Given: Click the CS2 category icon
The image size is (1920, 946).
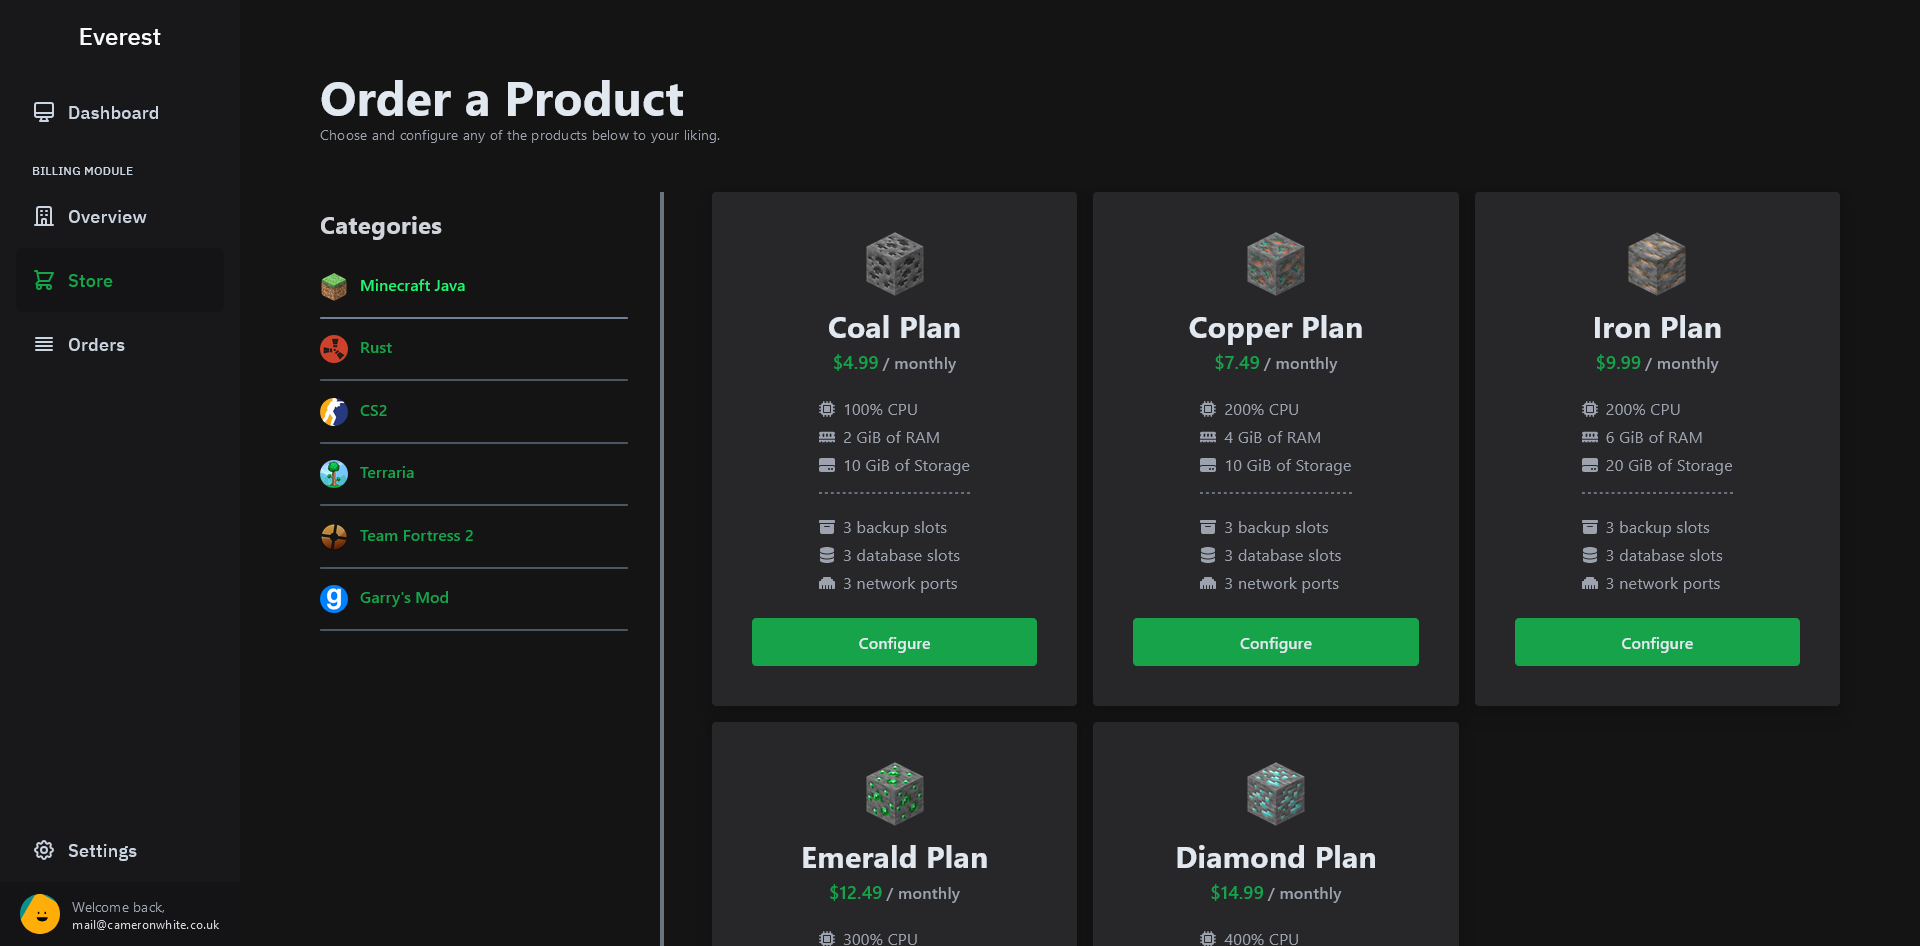Looking at the screenshot, I should [334, 411].
